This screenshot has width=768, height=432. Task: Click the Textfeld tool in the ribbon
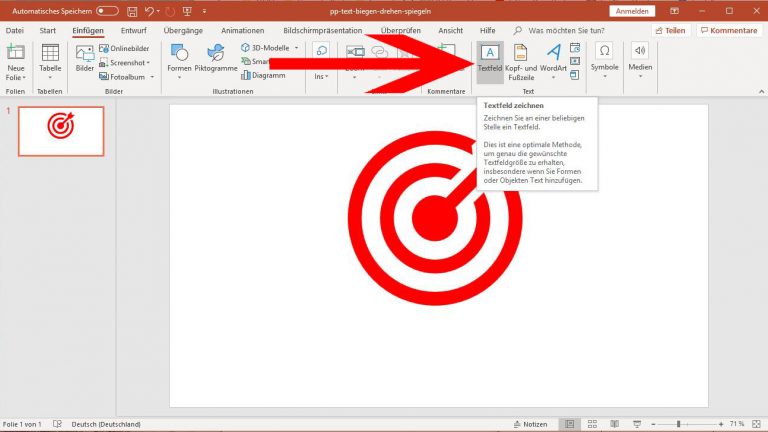click(489, 60)
